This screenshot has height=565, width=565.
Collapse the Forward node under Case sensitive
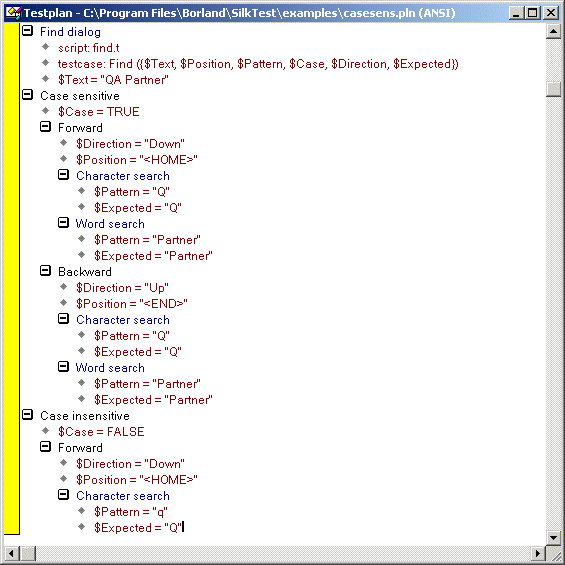[45, 127]
